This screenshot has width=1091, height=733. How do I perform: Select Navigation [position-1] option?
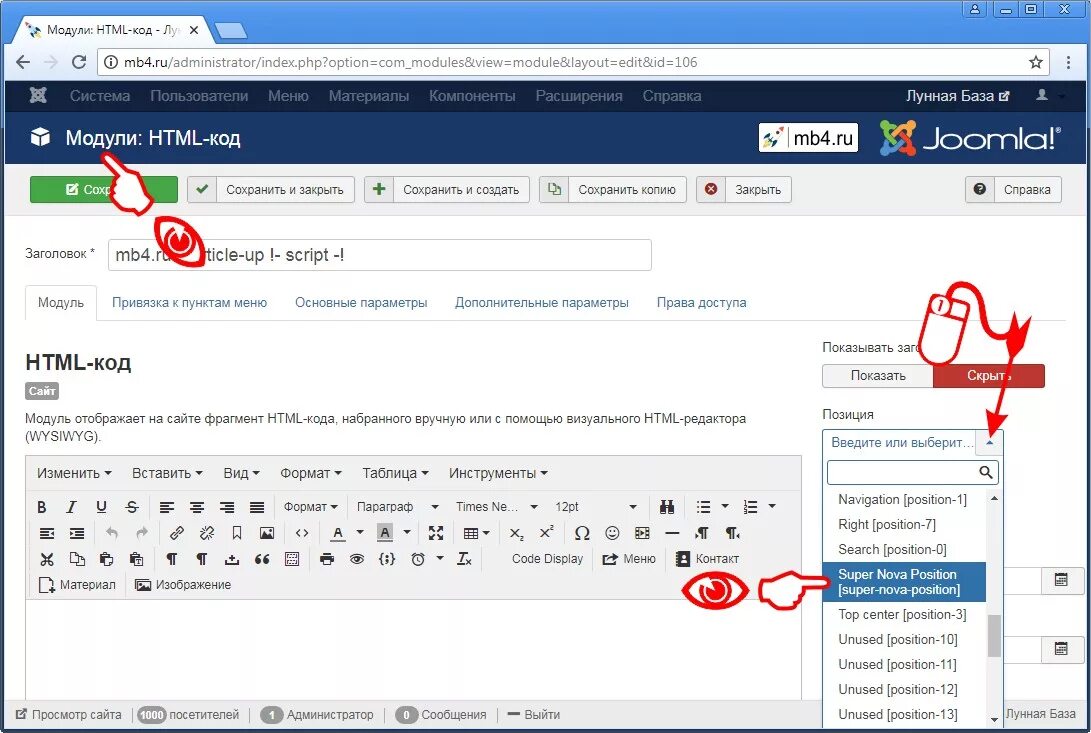(904, 500)
